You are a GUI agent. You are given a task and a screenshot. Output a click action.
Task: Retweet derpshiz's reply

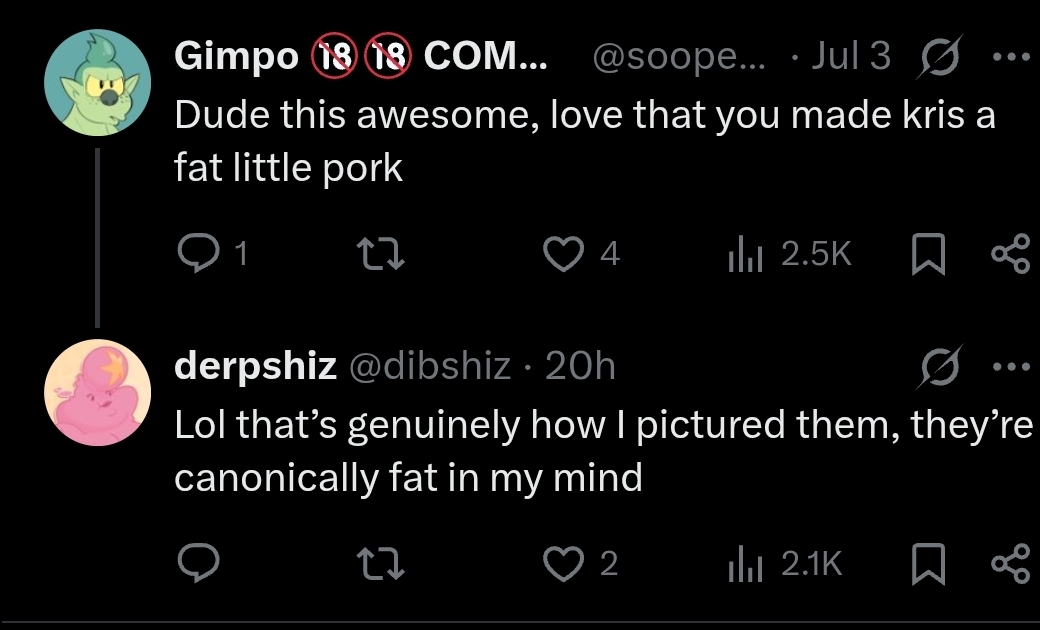tap(381, 564)
